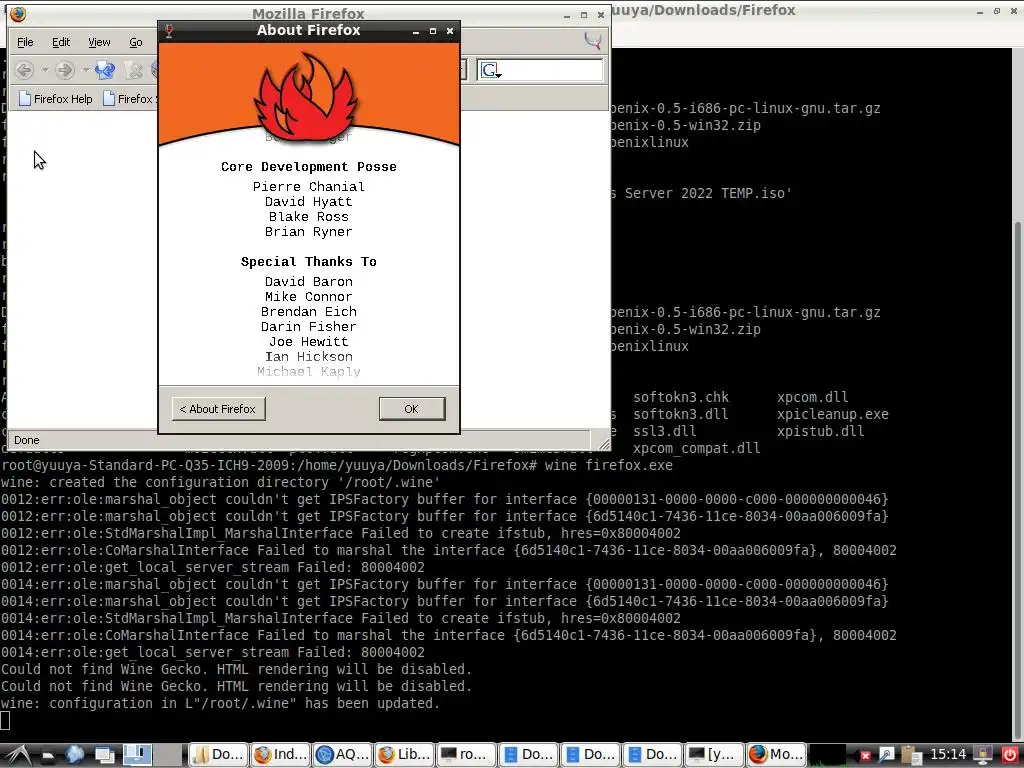Click the red power logout icon

[x=1009, y=755]
